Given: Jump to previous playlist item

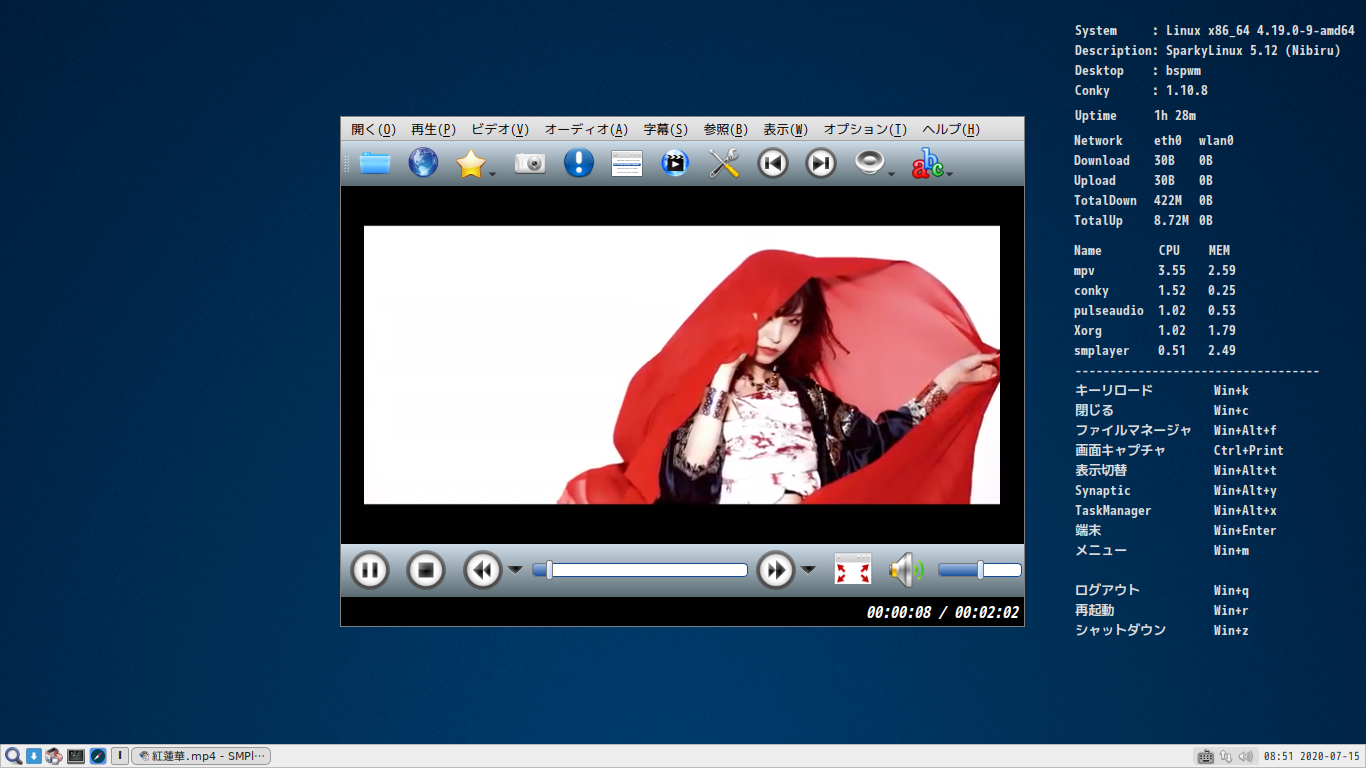Looking at the screenshot, I should click(772, 163).
